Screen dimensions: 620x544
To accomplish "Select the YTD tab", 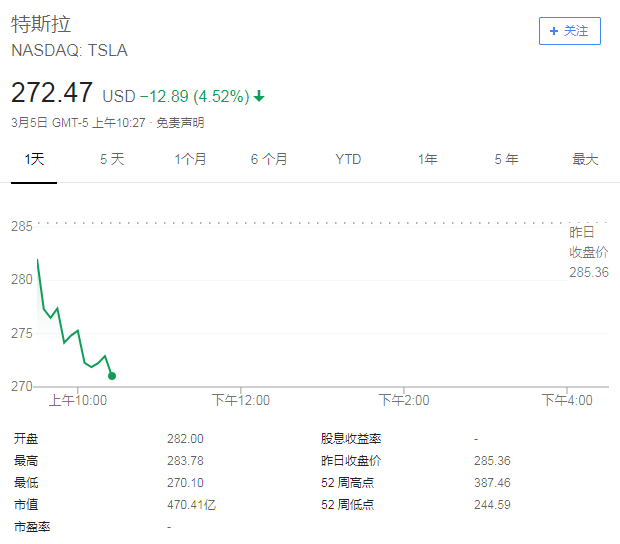I will tap(348, 159).
